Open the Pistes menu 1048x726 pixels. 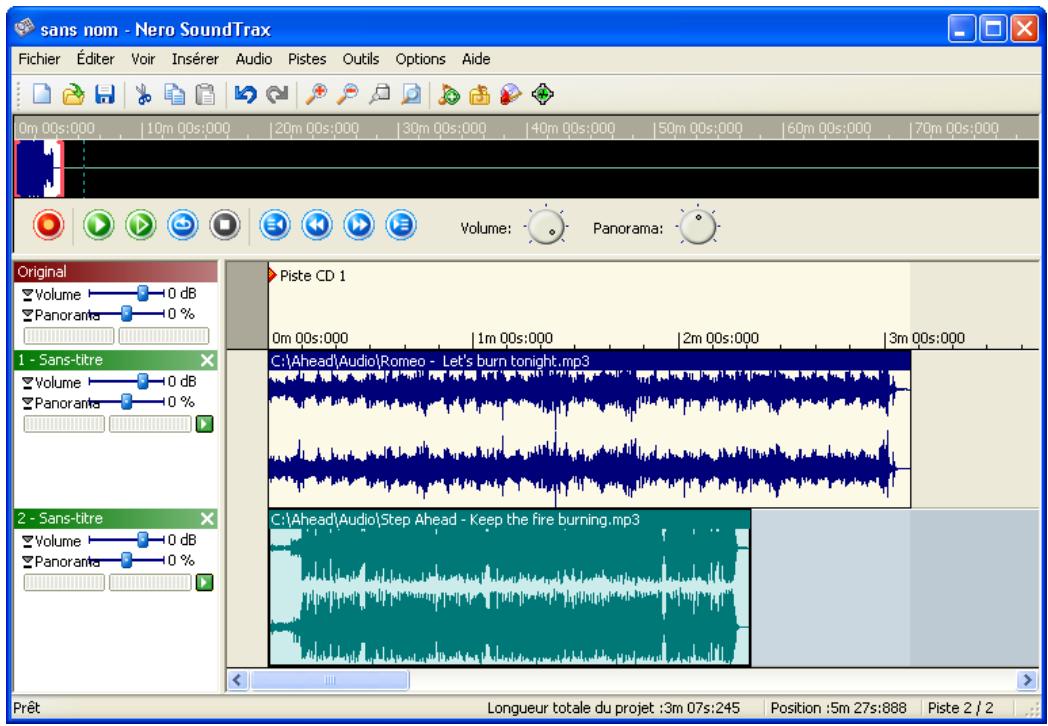(x=307, y=59)
